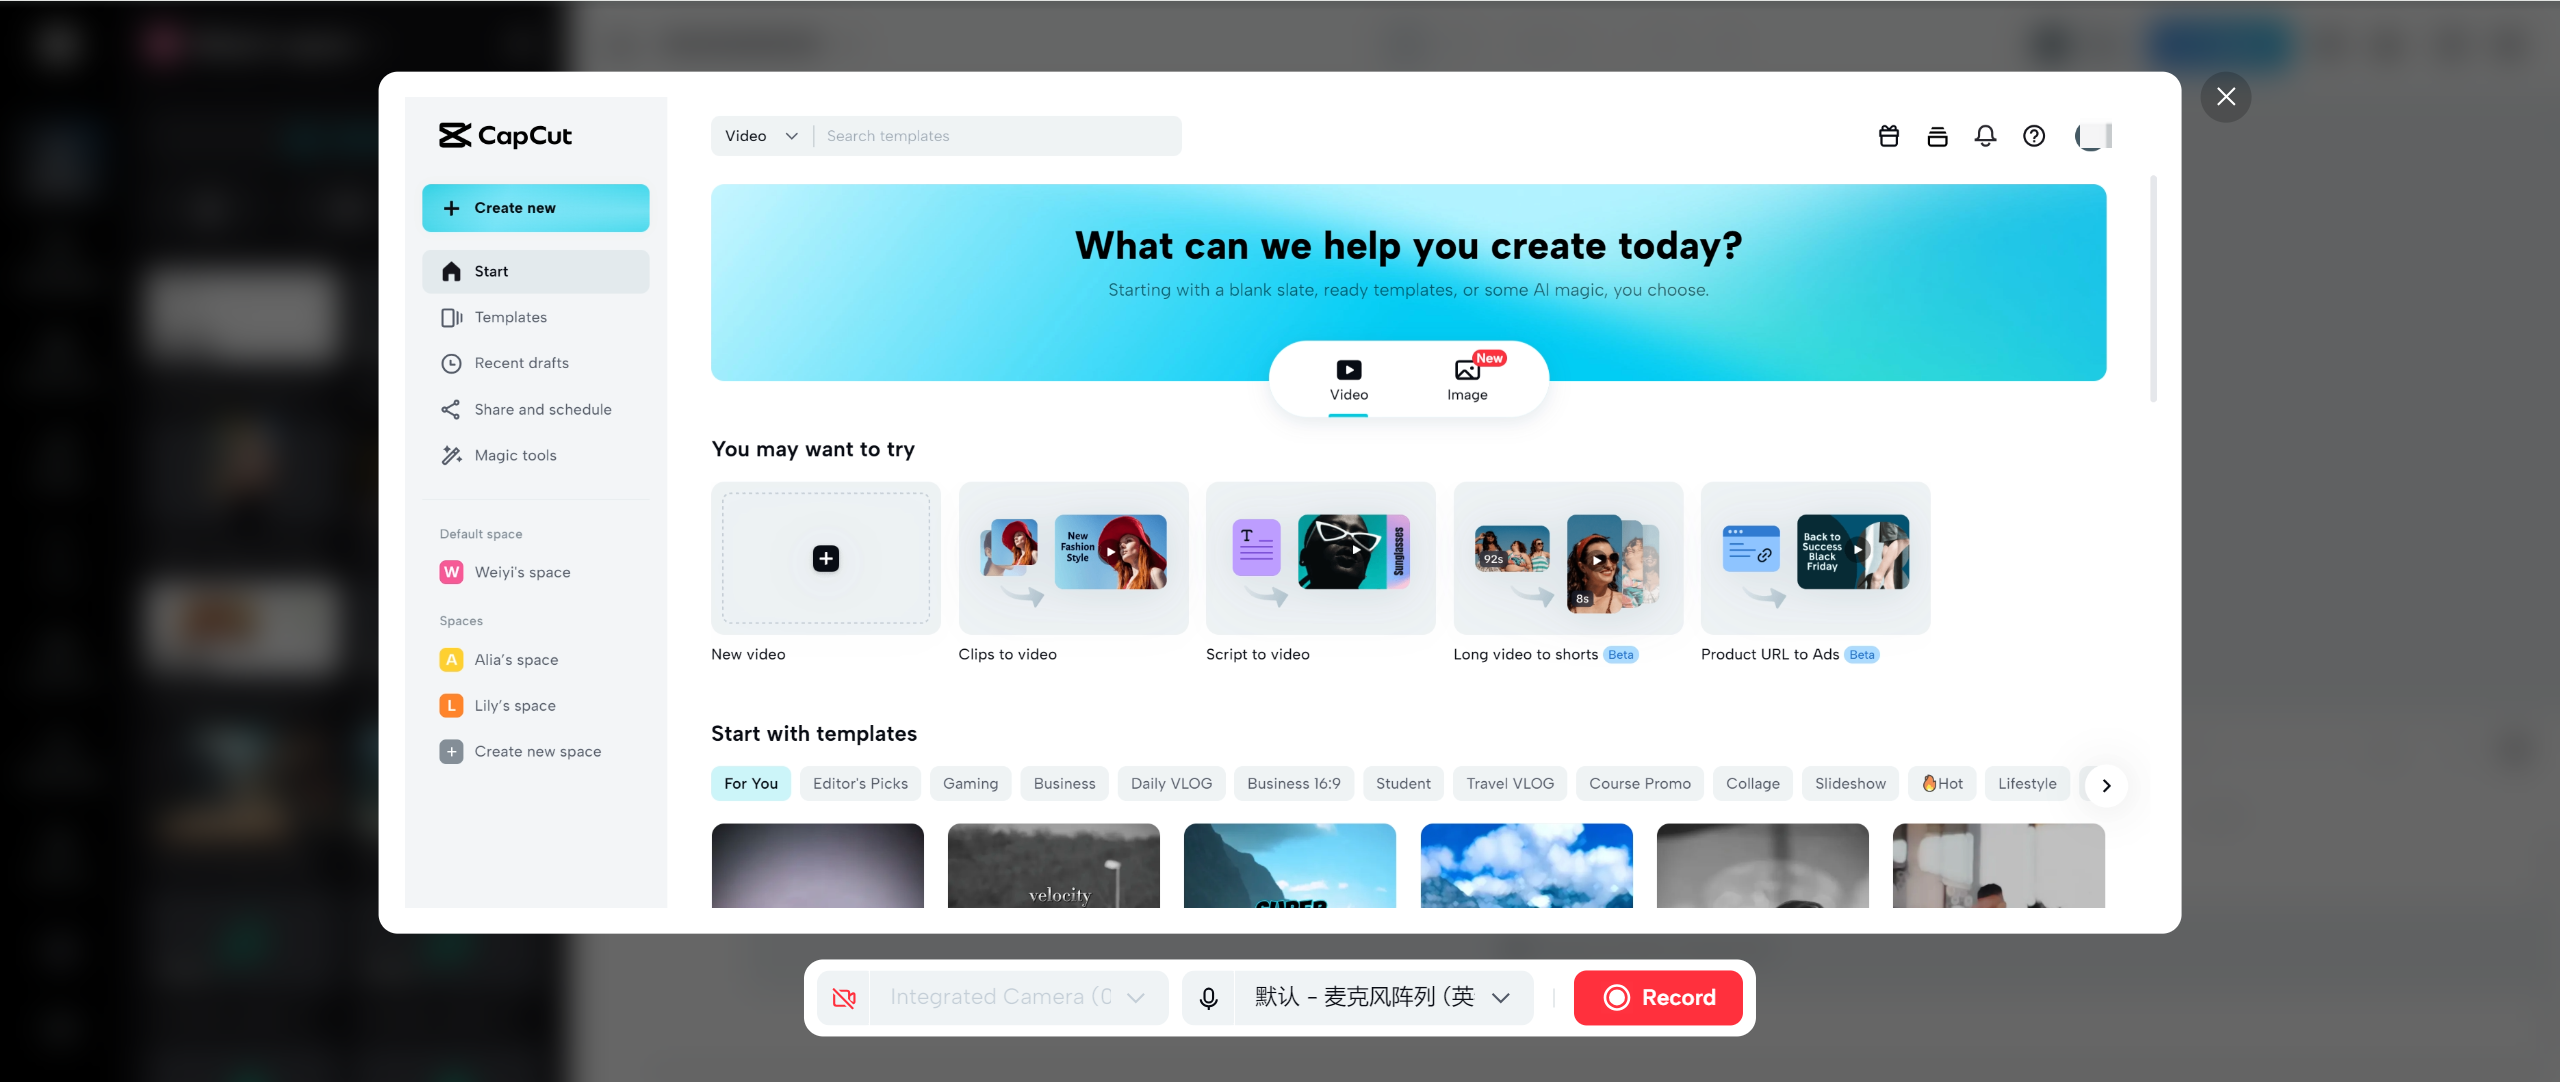2560x1082 pixels.
Task: Click the notifications bell icon
Action: click(x=1985, y=135)
